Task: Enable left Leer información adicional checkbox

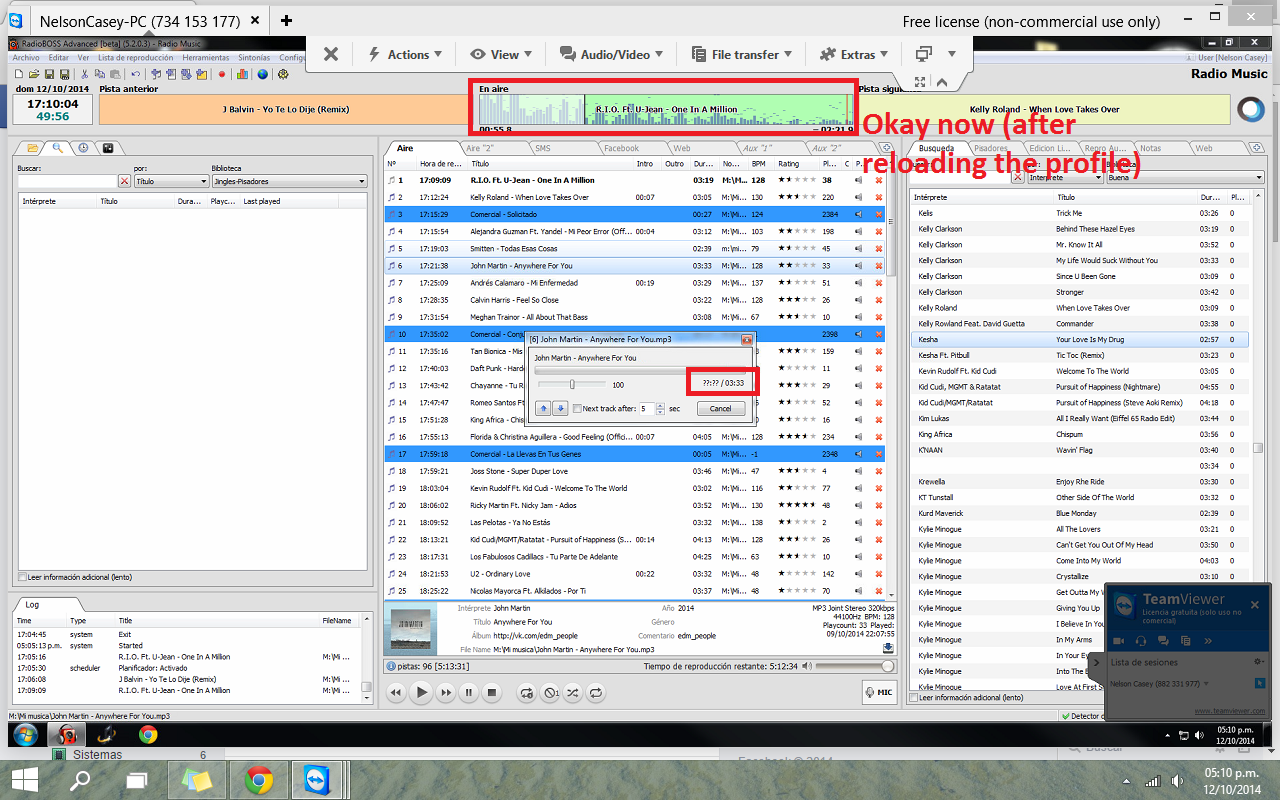Action: pyautogui.click(x=22, y=577)
